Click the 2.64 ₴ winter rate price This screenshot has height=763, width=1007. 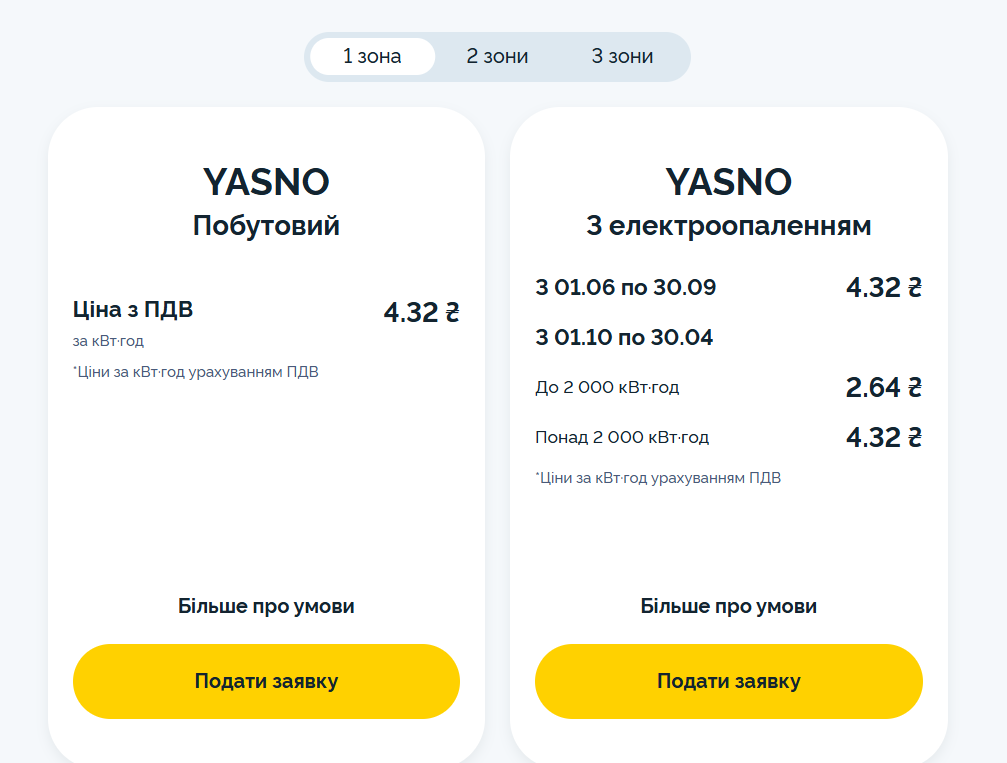[x=881, y=387]
